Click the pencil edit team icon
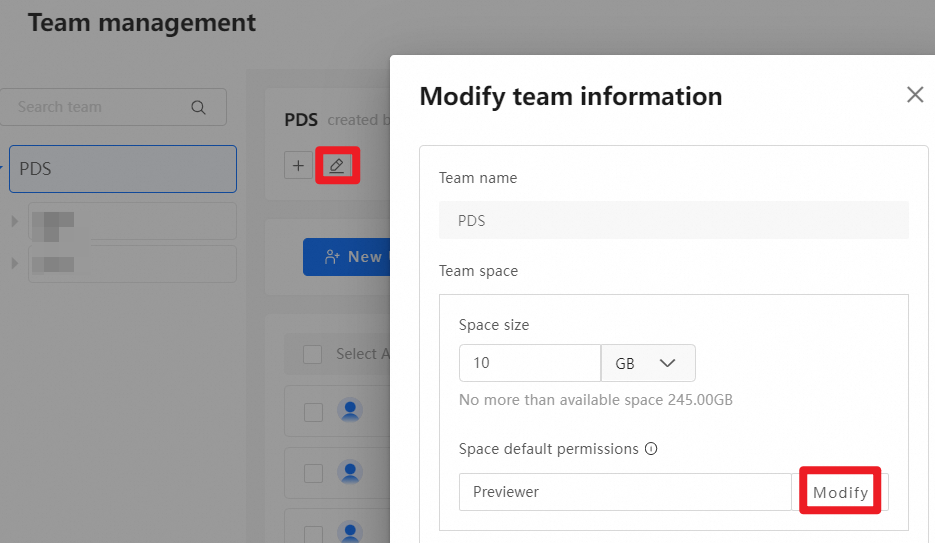935x543 pixels. click(x=337, y=165)
